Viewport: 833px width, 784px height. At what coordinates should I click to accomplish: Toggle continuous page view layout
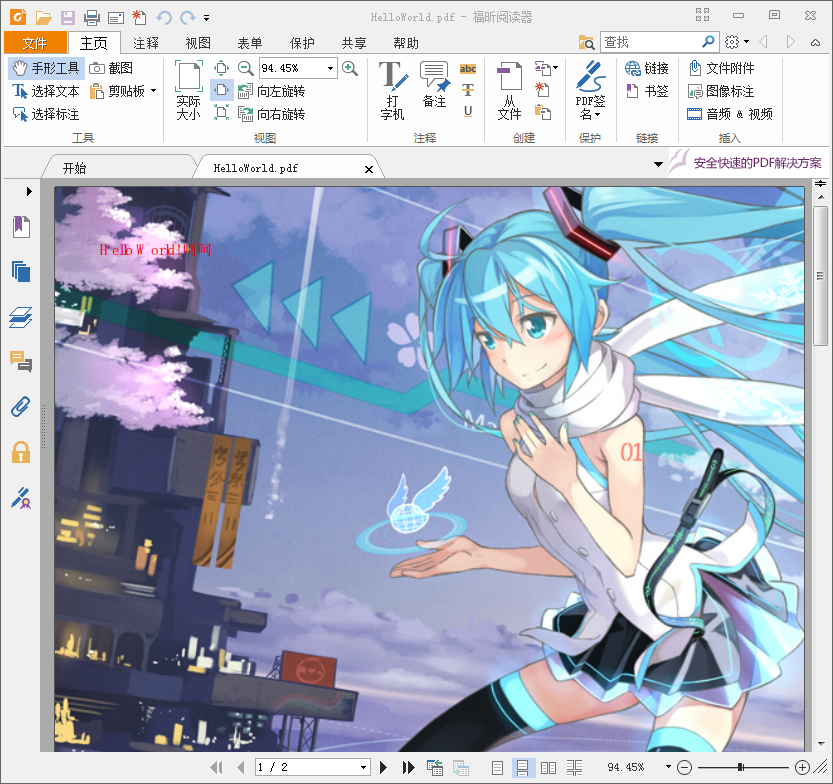click(523, 768)
